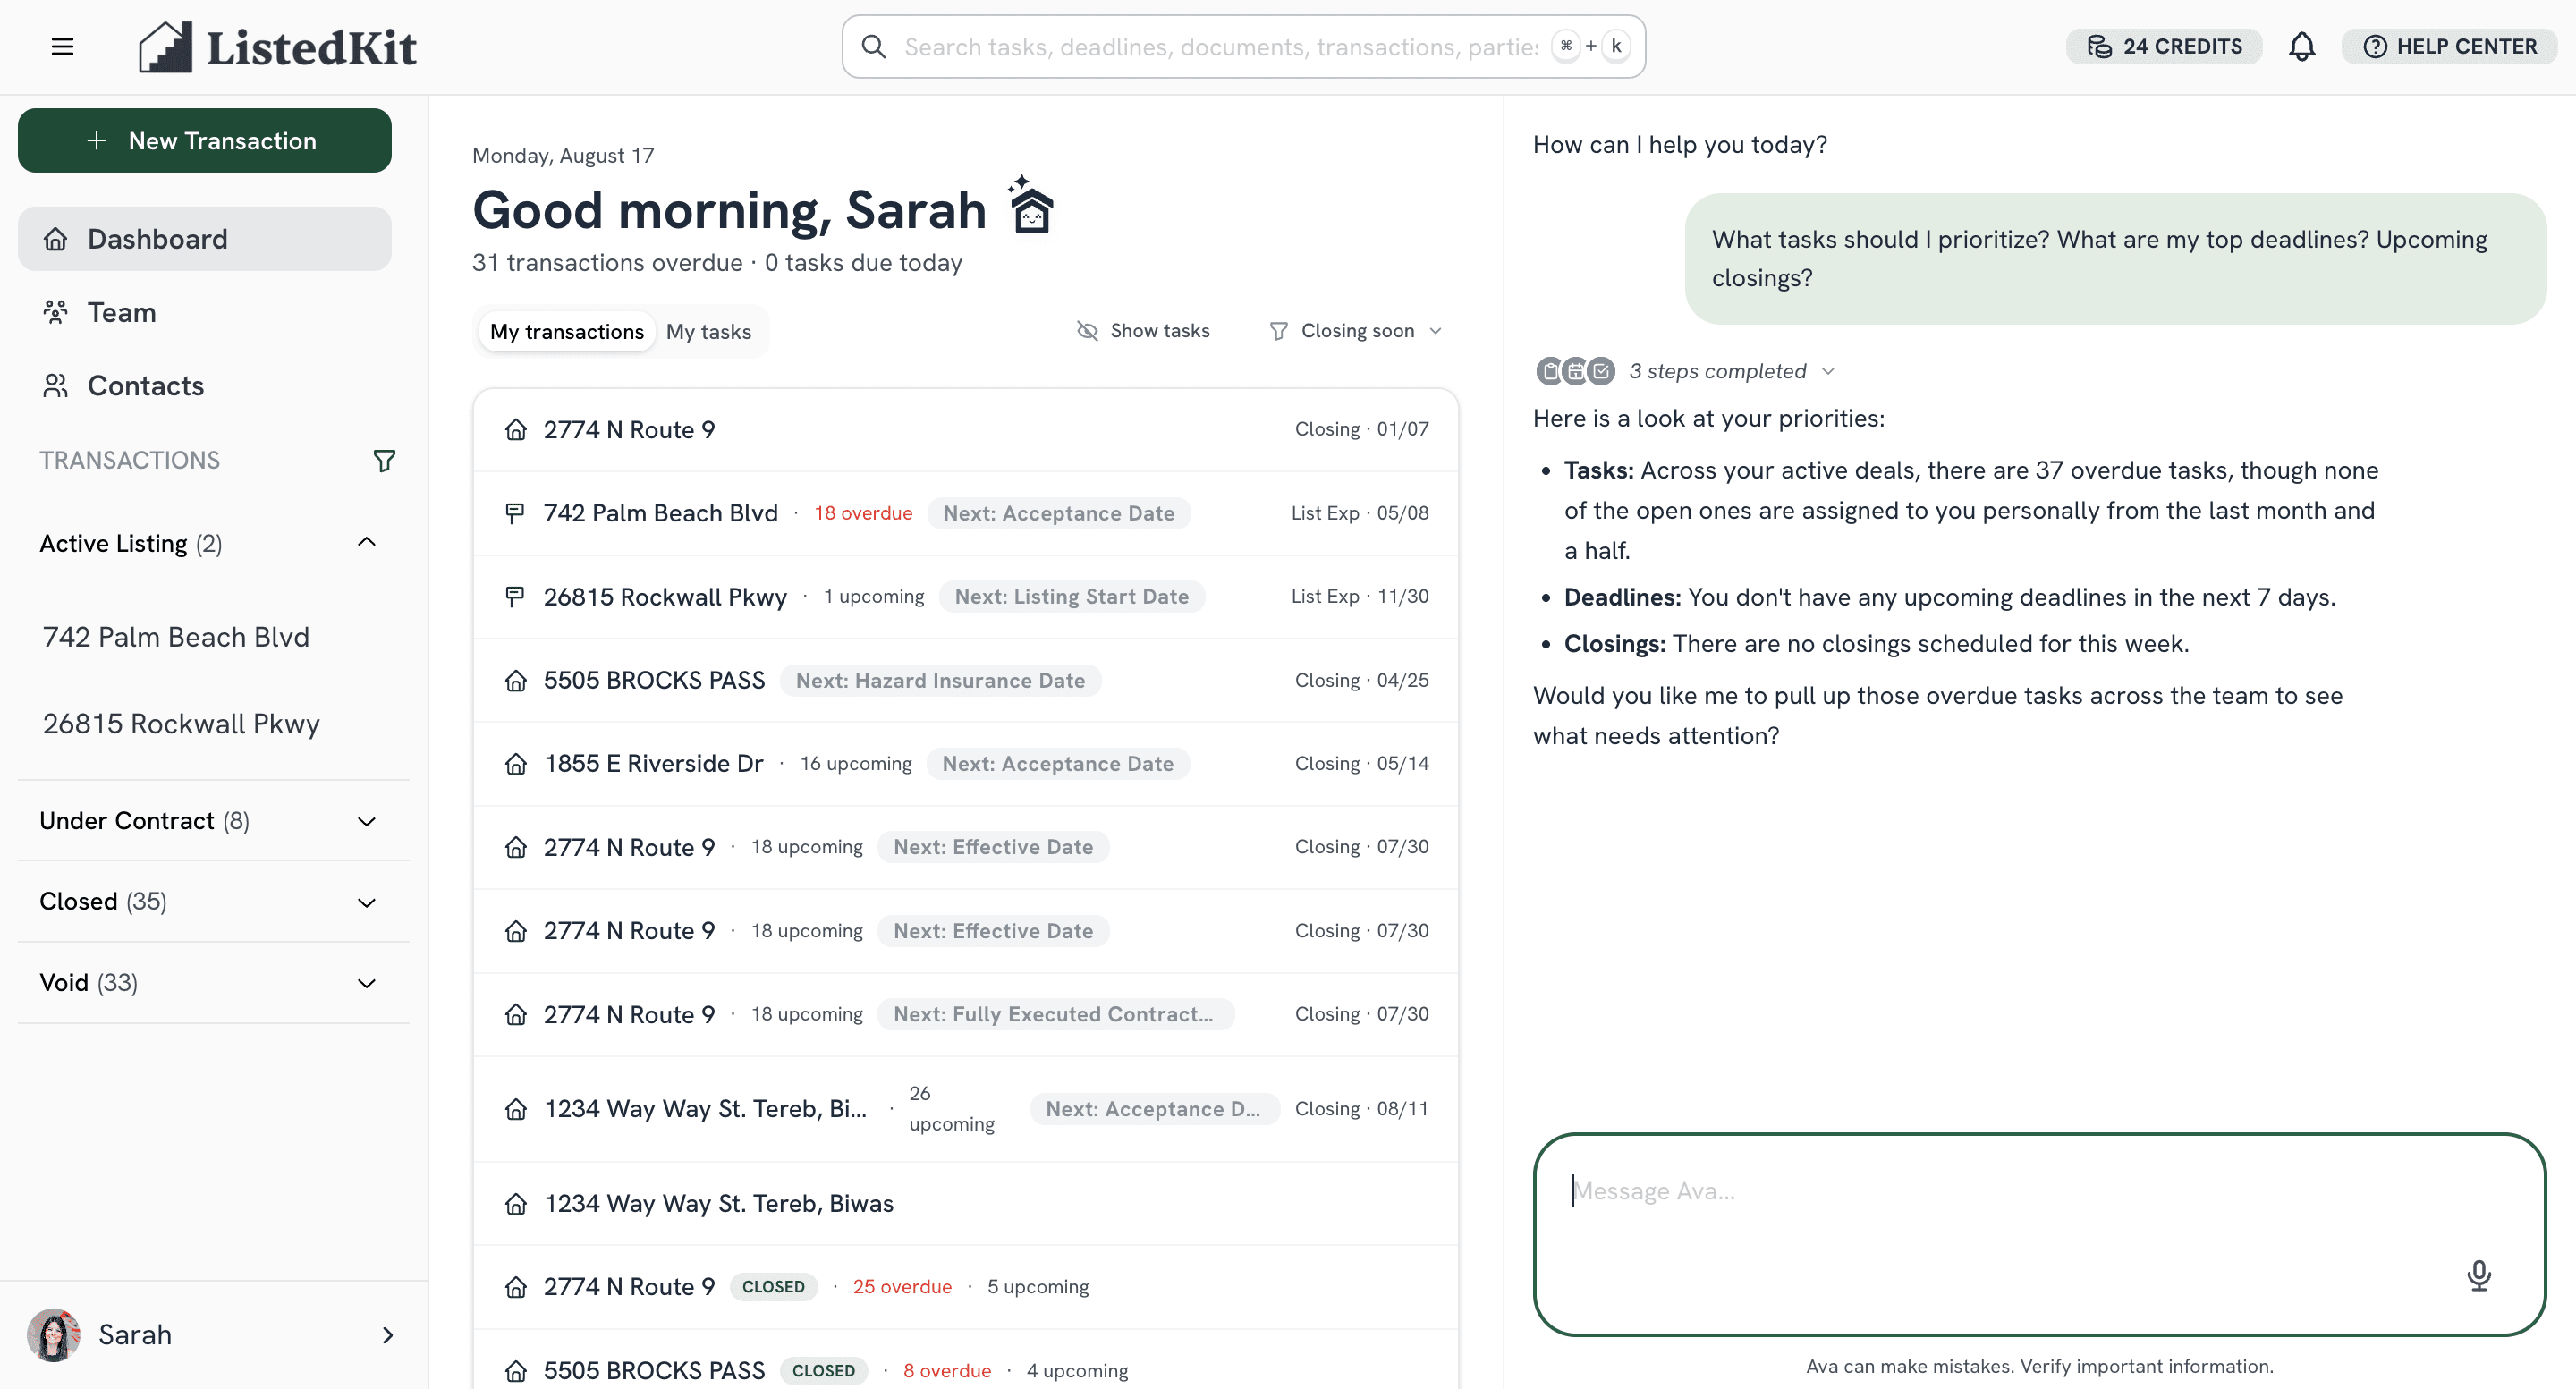Expand the Closed (35) section
Image resolution: width=2576 pixels, height=1389 pixels.
pos(366,902)
